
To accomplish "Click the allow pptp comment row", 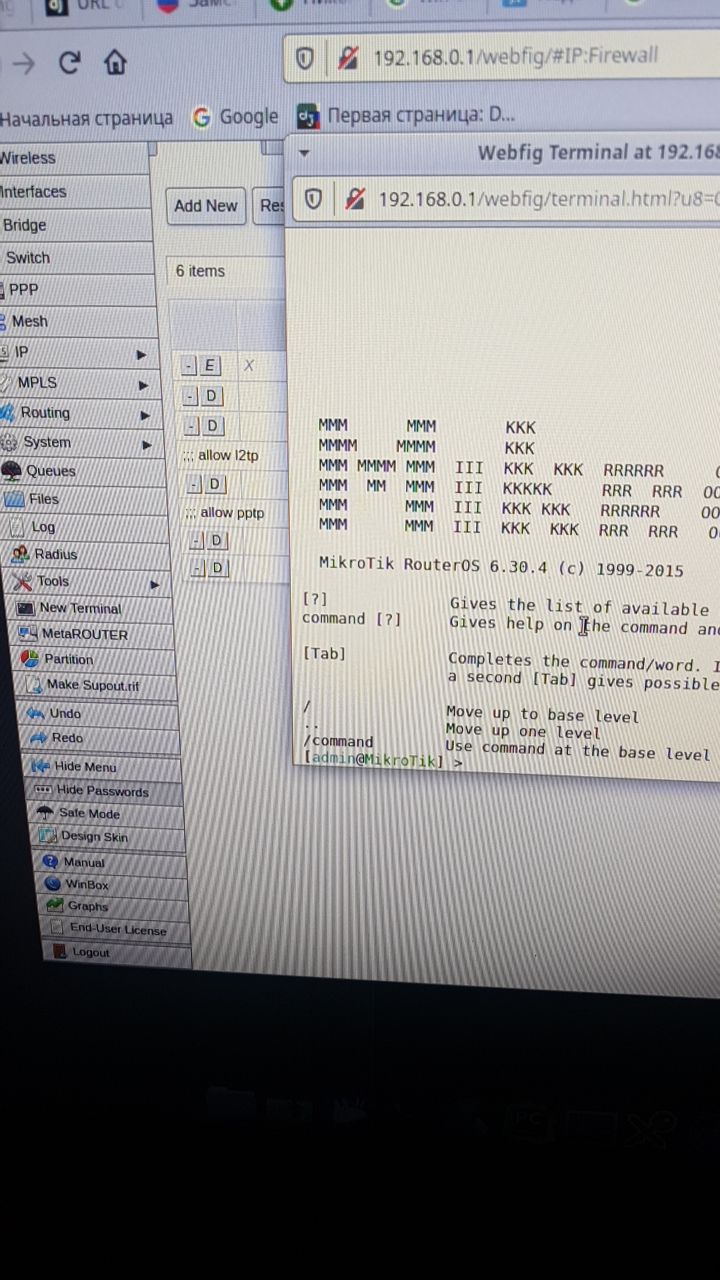I will click(224, 513).
